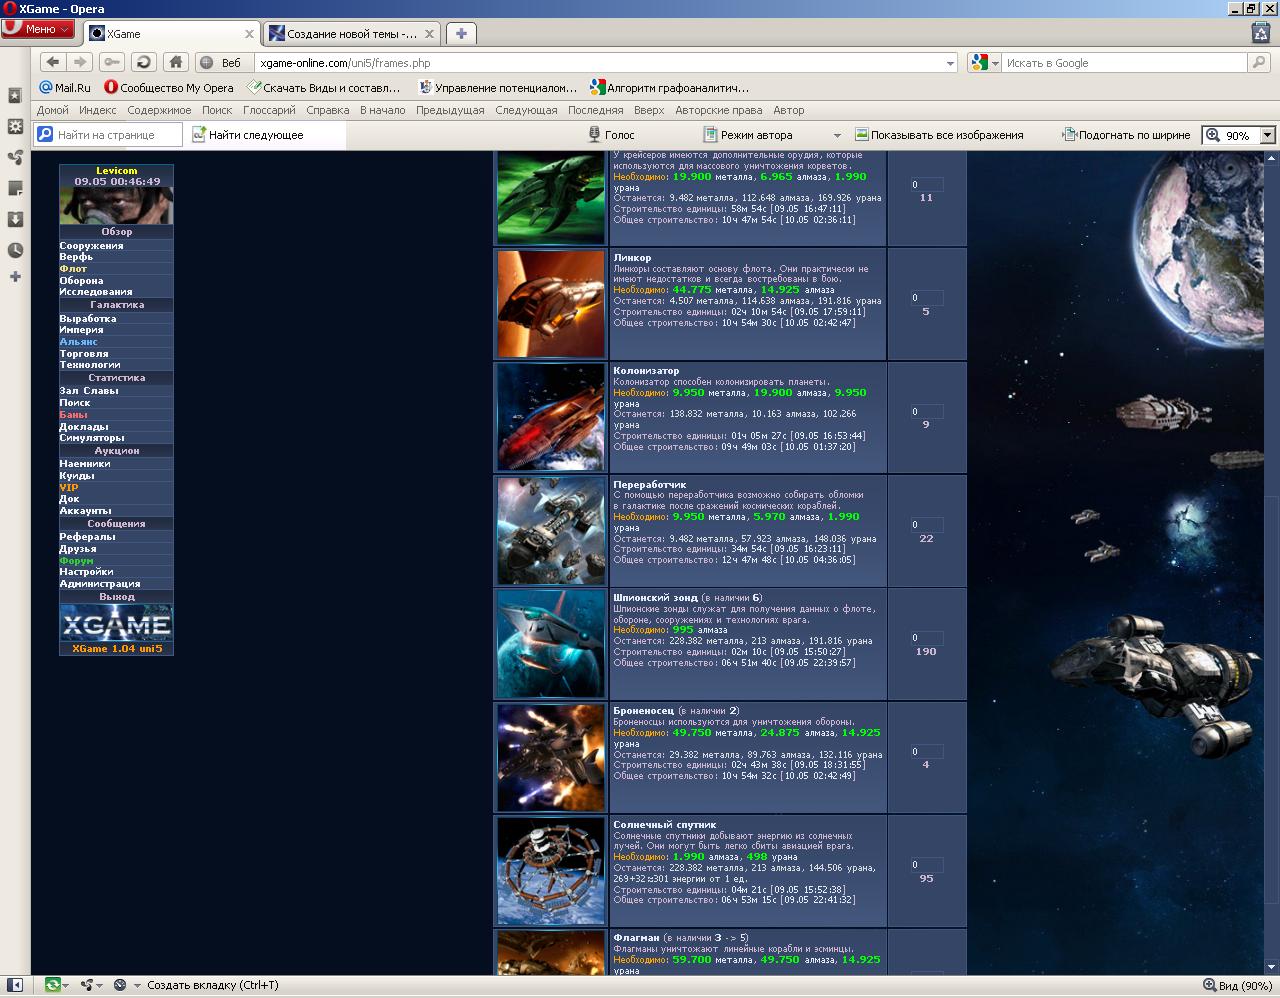Screen dimensions: 1280x998
Task: Click the Google search magnifier button
Action: coord(1259,62)
